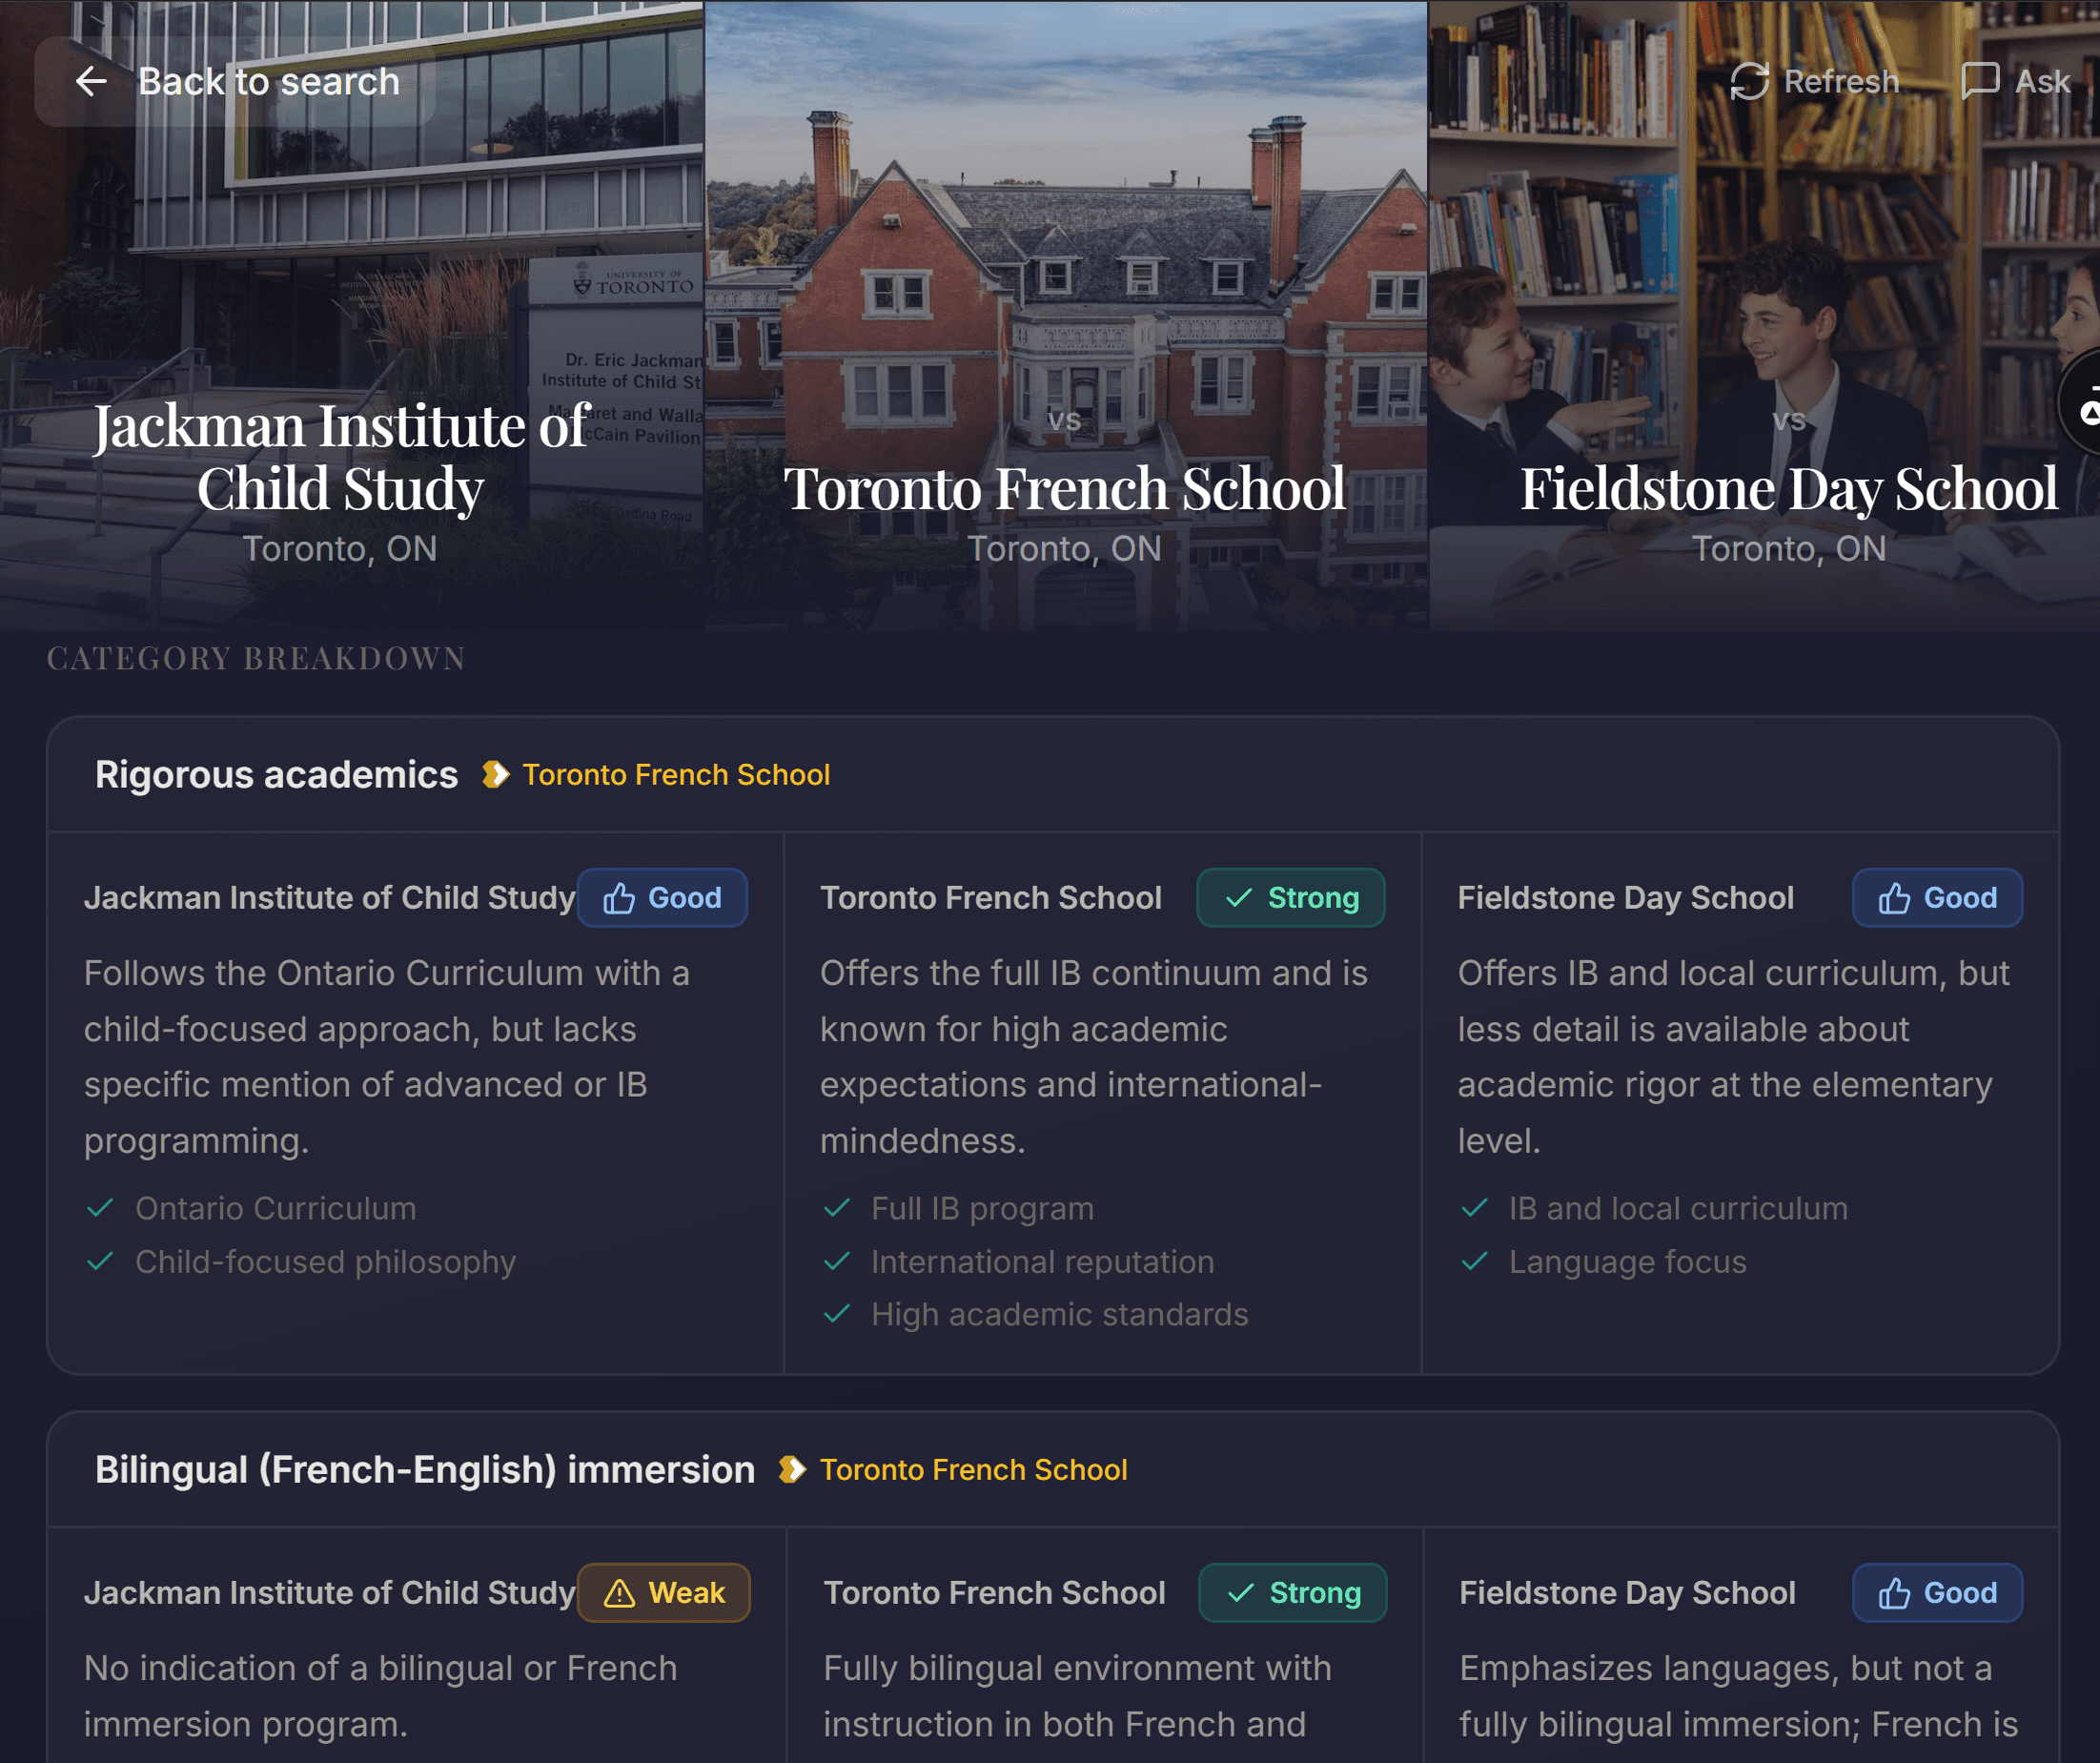Select the Rigorous academics category header
The image size is (2100, 1763).
[x=276, y=775]
